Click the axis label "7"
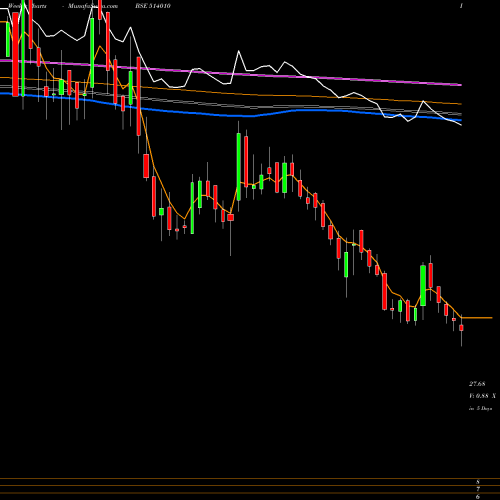500x500 pixels. (x=478, y=489)
